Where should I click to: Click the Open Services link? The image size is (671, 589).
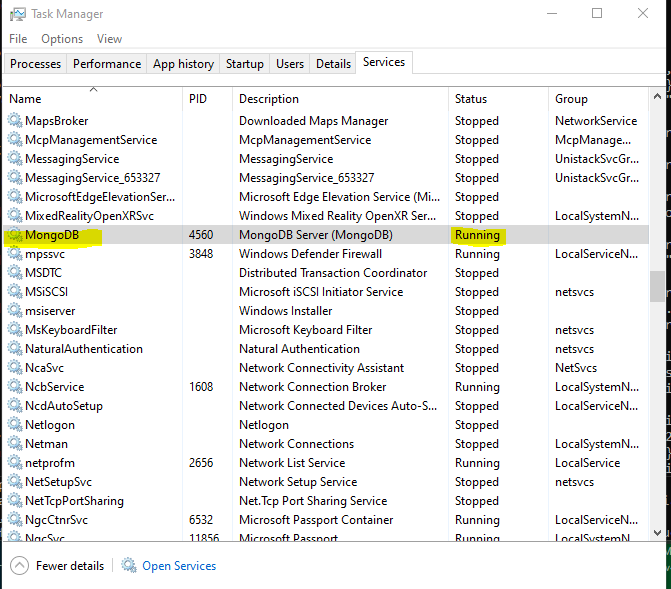(179, 566)
